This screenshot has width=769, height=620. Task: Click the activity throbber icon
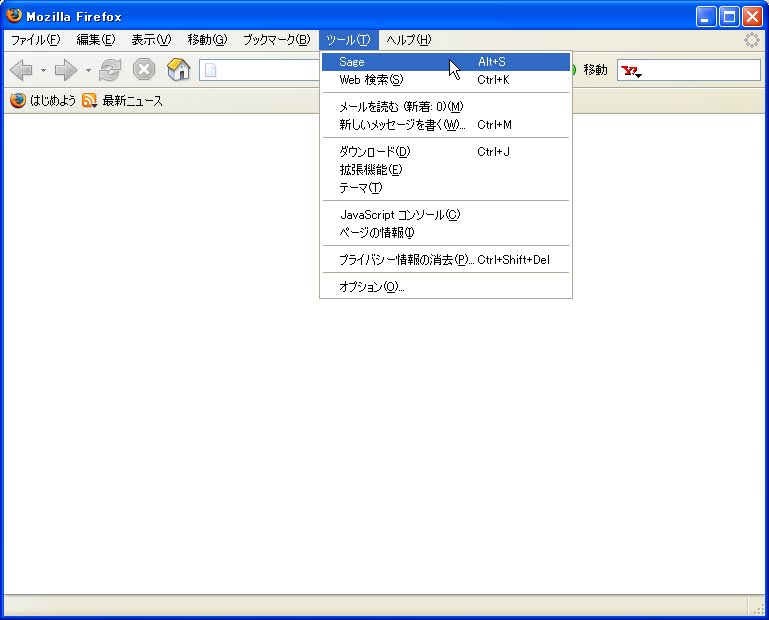pos(751,40)
